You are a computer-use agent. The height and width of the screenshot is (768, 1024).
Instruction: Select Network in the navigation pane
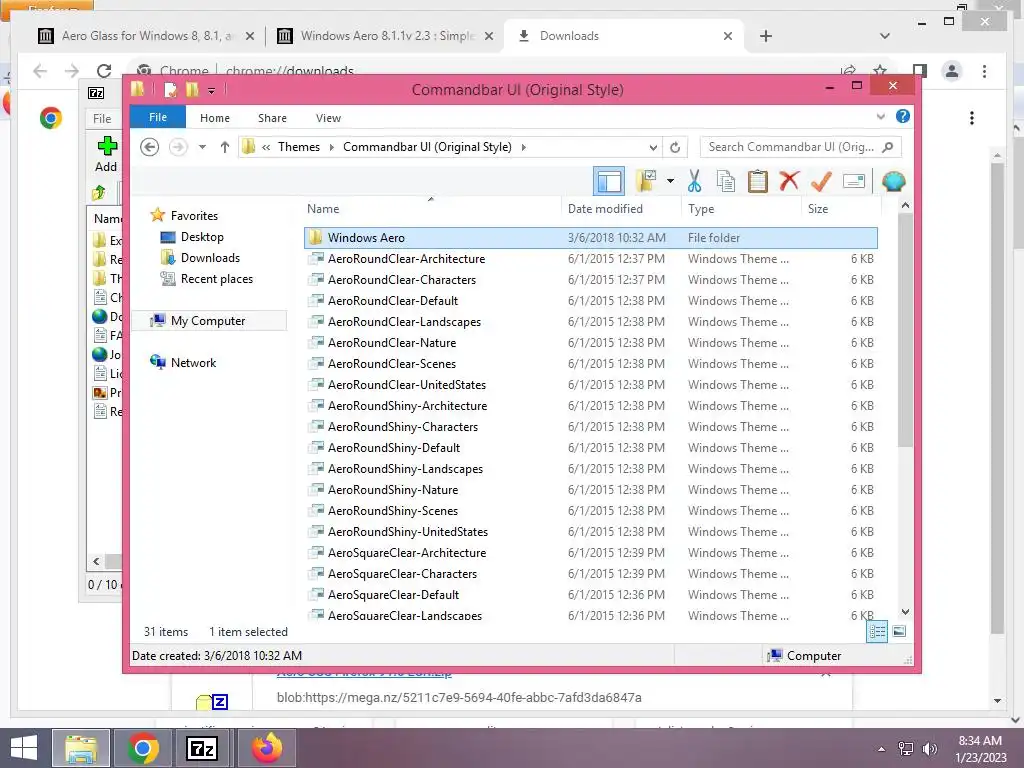(193, 362)
